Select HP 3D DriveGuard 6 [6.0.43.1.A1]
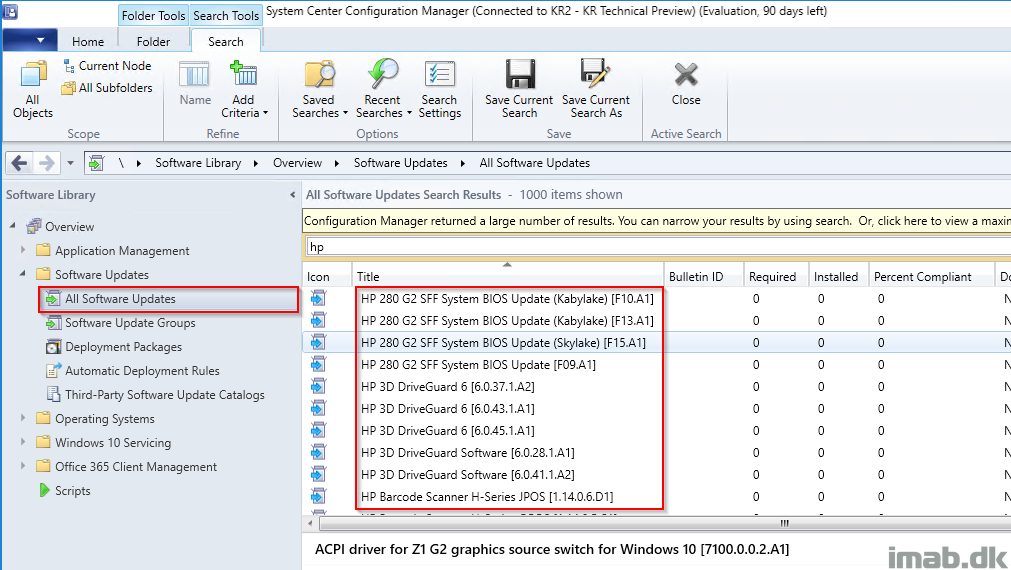 (447, 408)
